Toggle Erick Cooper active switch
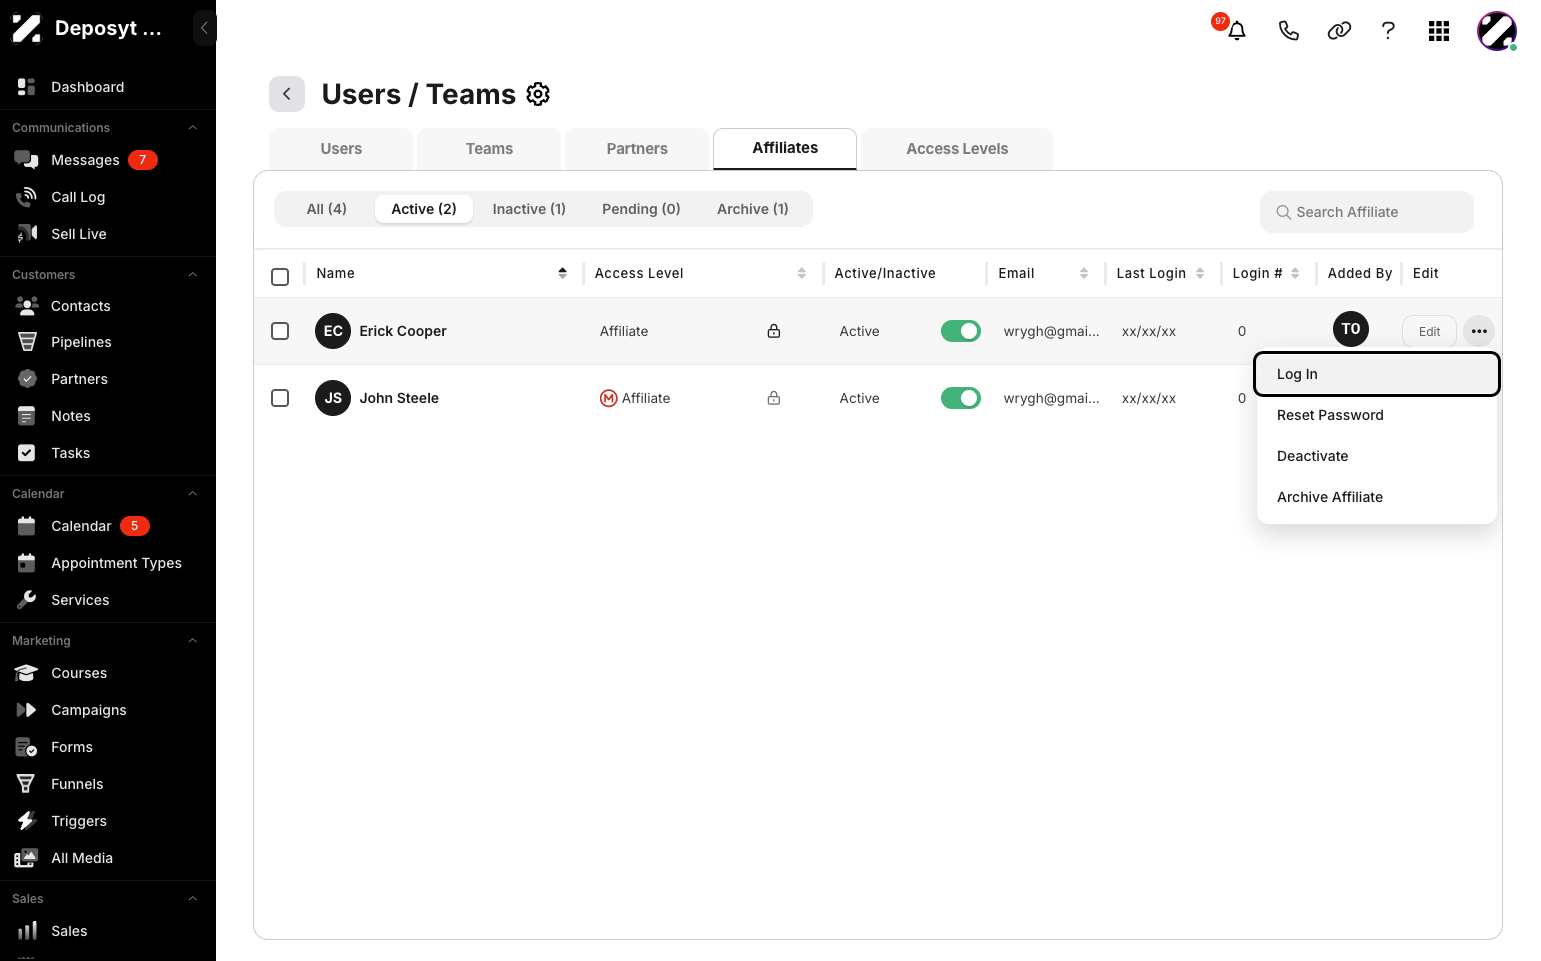Screen dimensions: 1541x961 (x=961, y=331)
